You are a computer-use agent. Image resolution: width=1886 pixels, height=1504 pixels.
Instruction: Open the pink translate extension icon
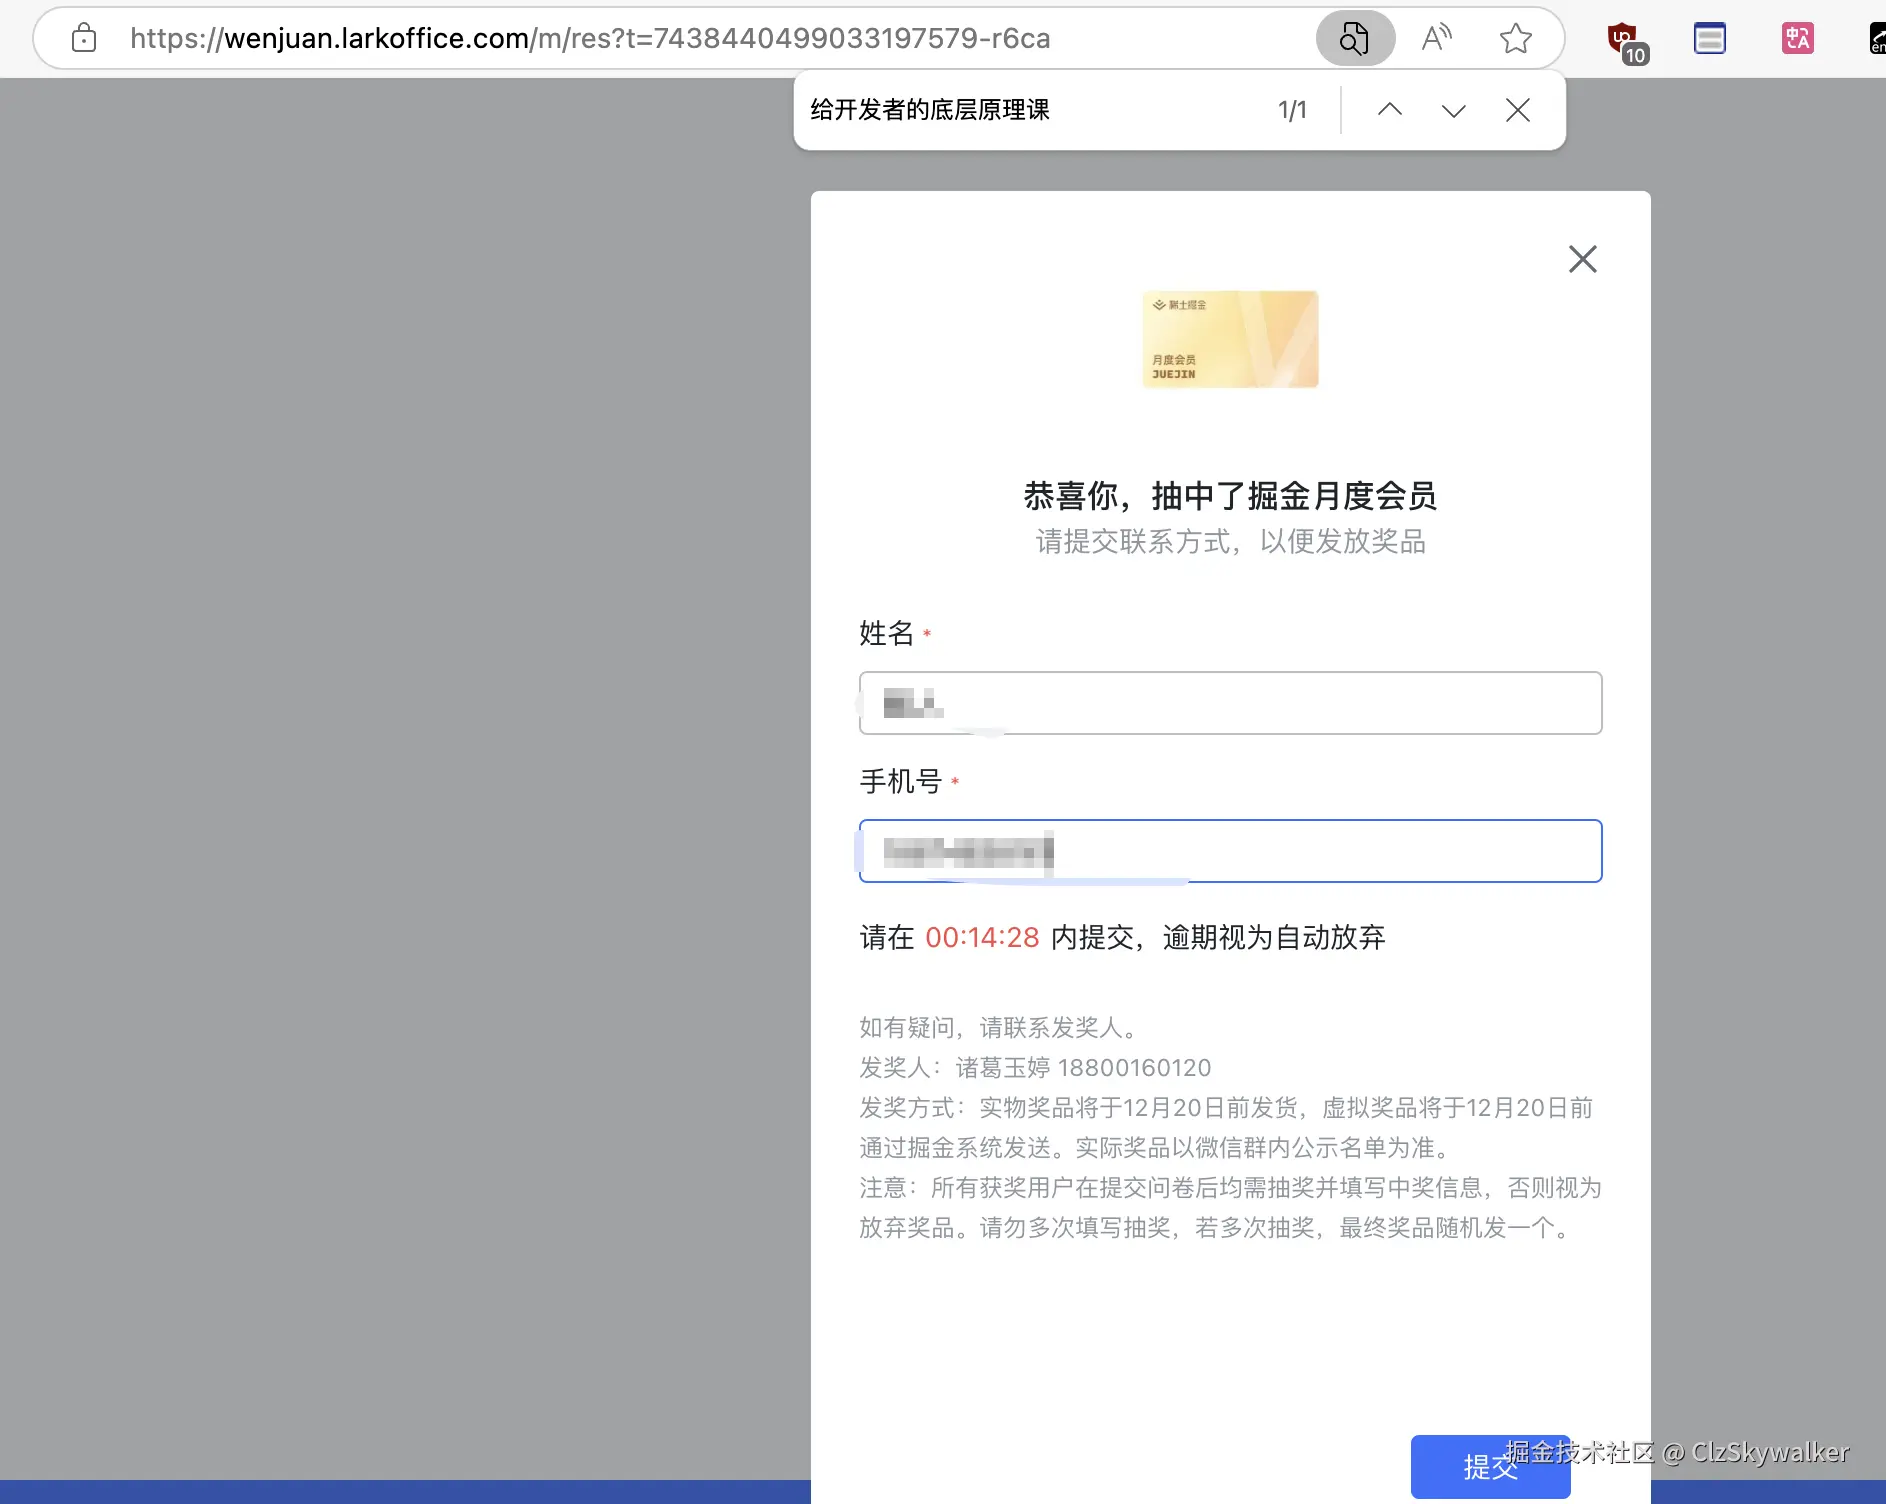(x=1798, y=38)
